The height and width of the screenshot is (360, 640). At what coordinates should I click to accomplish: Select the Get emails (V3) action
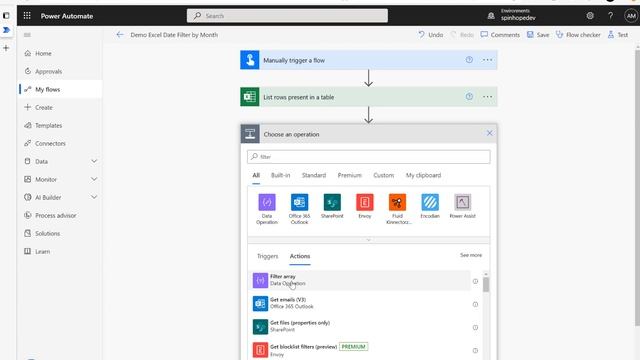tap(361, 304)
